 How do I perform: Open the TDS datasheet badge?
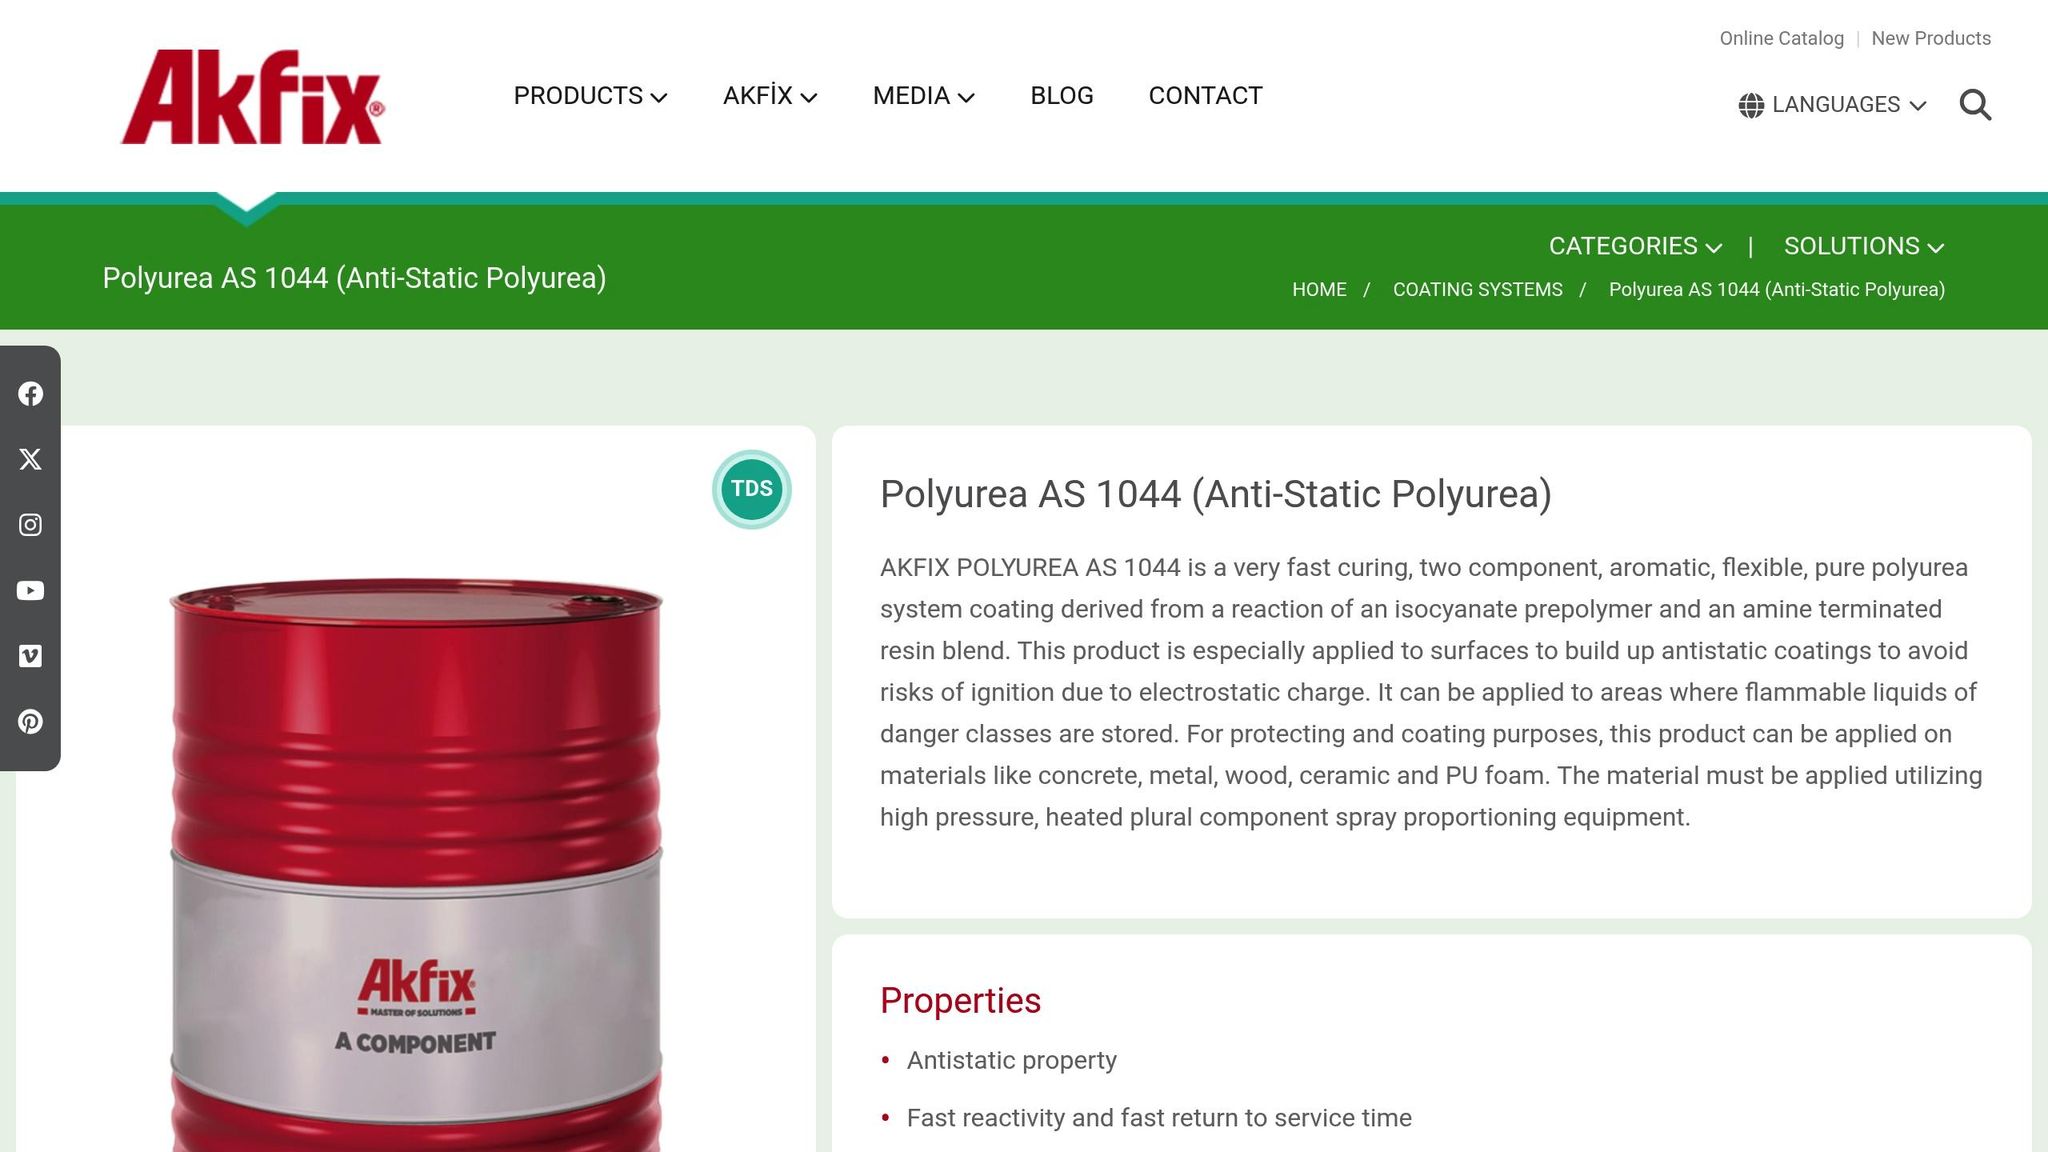click(x=752, y=489)
